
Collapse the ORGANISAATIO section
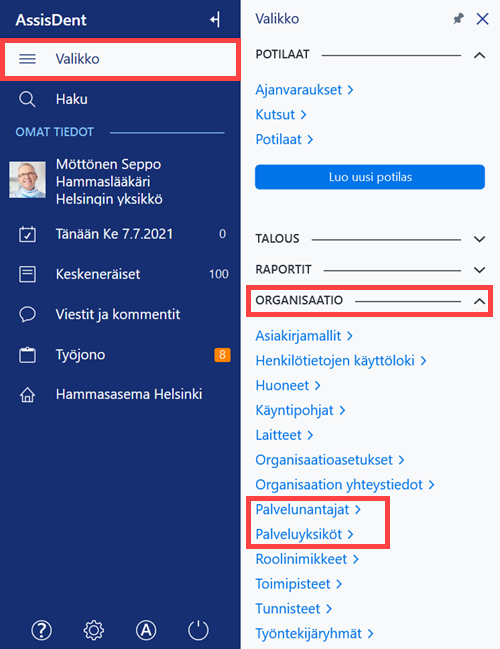479,301
